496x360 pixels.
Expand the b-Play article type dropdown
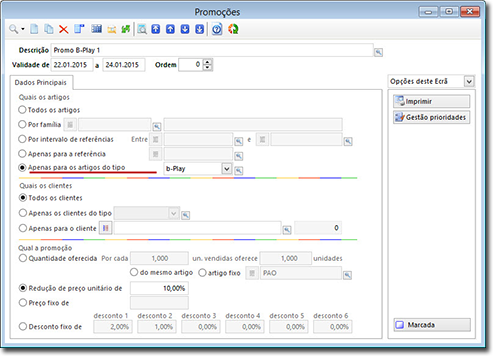(x=226, y=169)
